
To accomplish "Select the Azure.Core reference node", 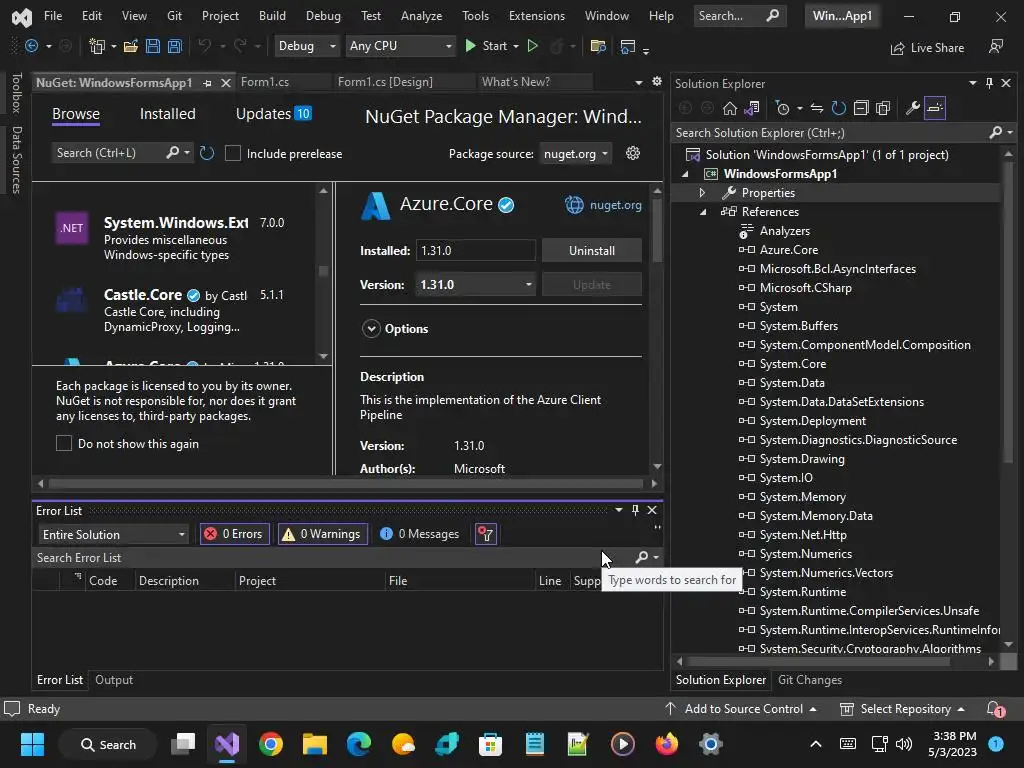I will click(x=789, y=249).
